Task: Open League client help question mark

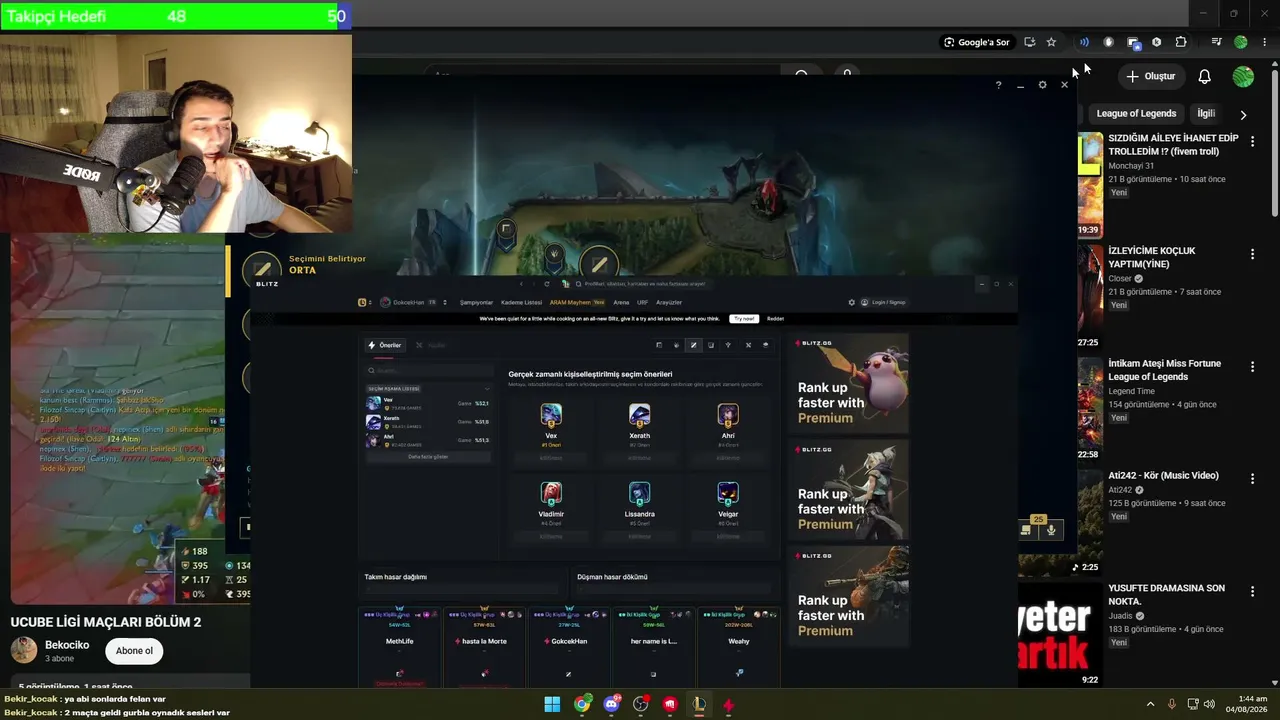Action: point(998,85)
